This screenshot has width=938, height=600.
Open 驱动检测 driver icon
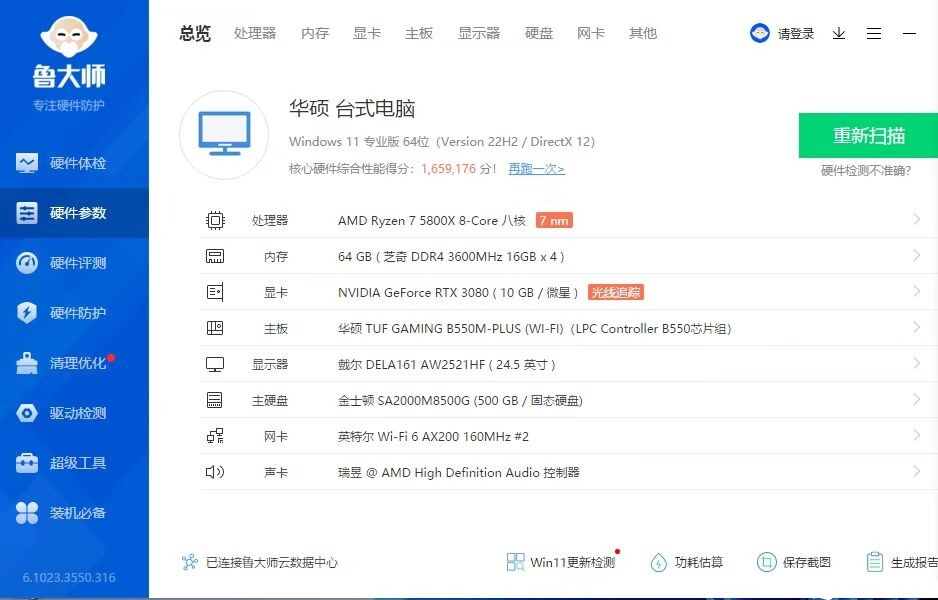(27, 413)
